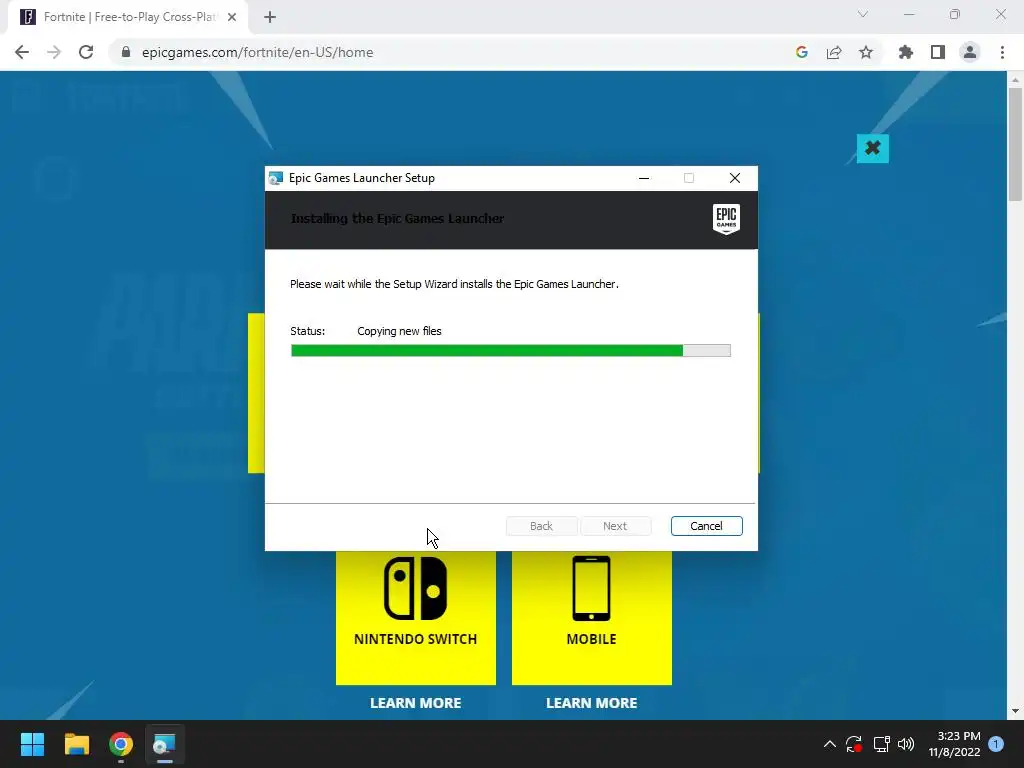Click the disabled Back button in setup
This screenshot has height=768, width=1024.
pyautogui.click(x=541, y=526)
